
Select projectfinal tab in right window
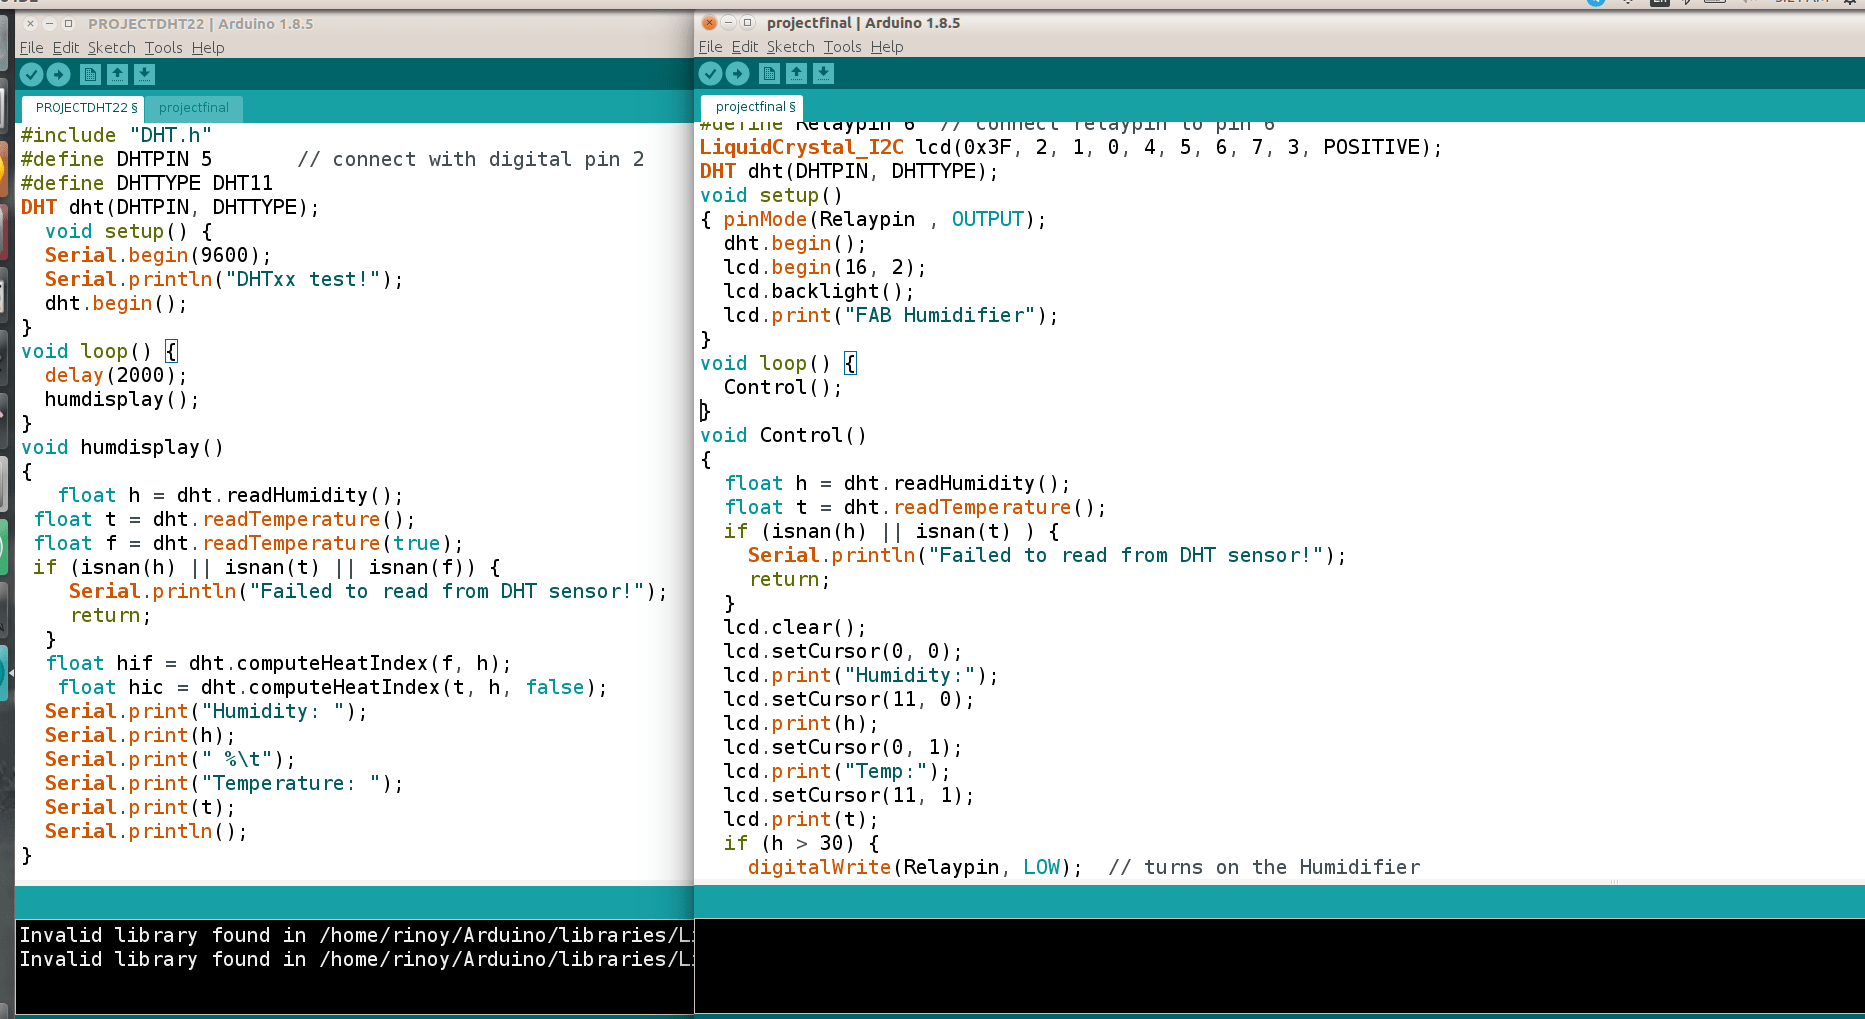(x=754, y=107)
